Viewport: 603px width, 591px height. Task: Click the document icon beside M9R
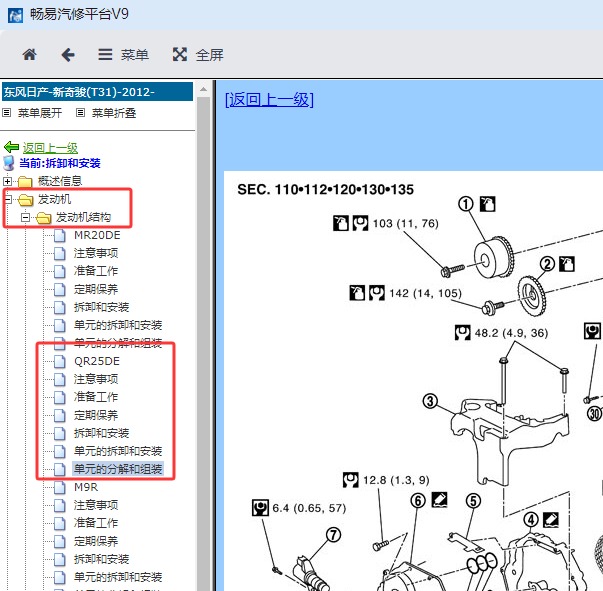tap(60, 488)
